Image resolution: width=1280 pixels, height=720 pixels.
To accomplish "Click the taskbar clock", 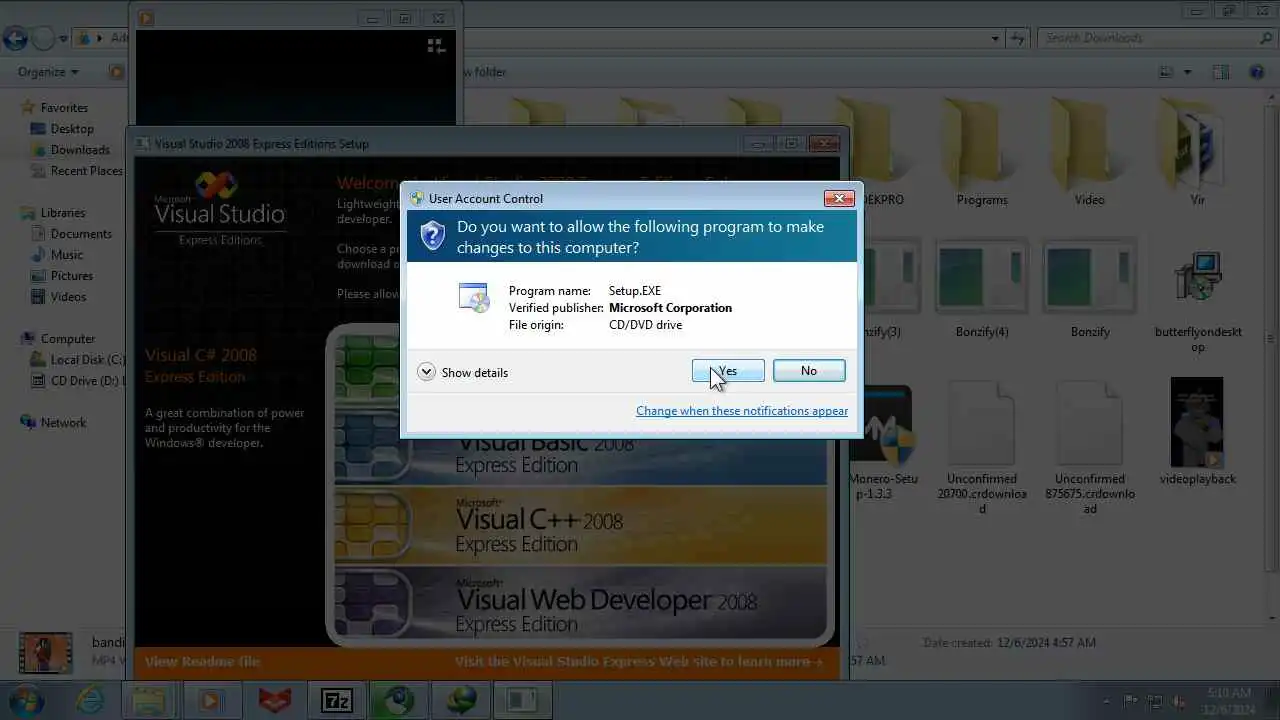I will point(1228,700).
